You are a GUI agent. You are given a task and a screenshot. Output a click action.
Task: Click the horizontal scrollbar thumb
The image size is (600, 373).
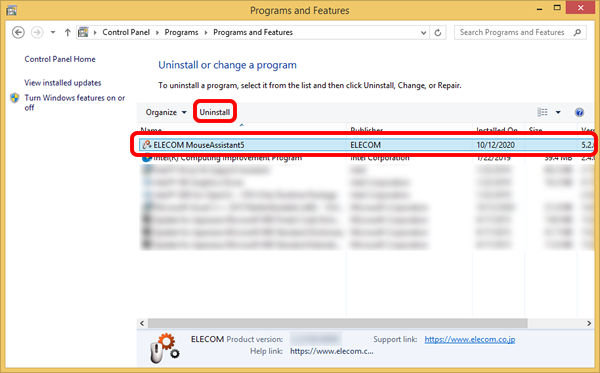tap(338, 323)
